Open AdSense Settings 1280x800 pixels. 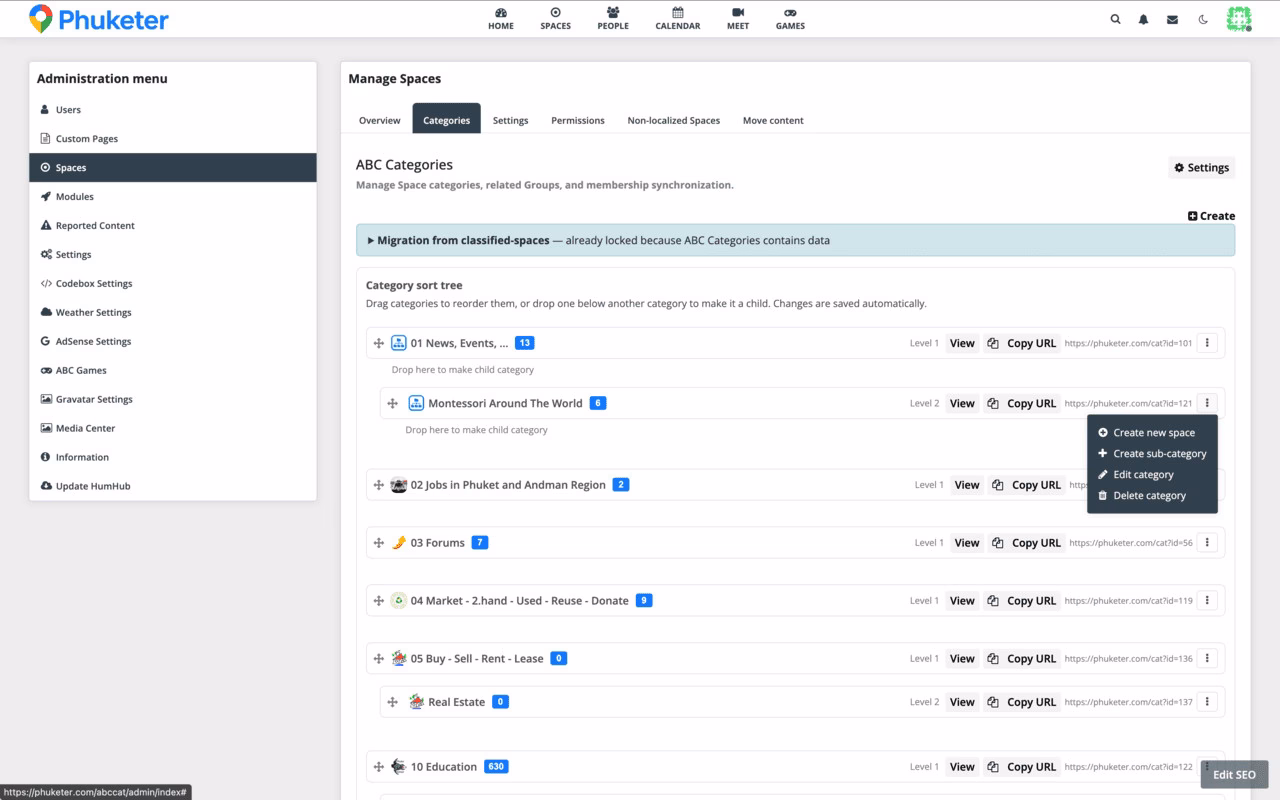[173, 342]
